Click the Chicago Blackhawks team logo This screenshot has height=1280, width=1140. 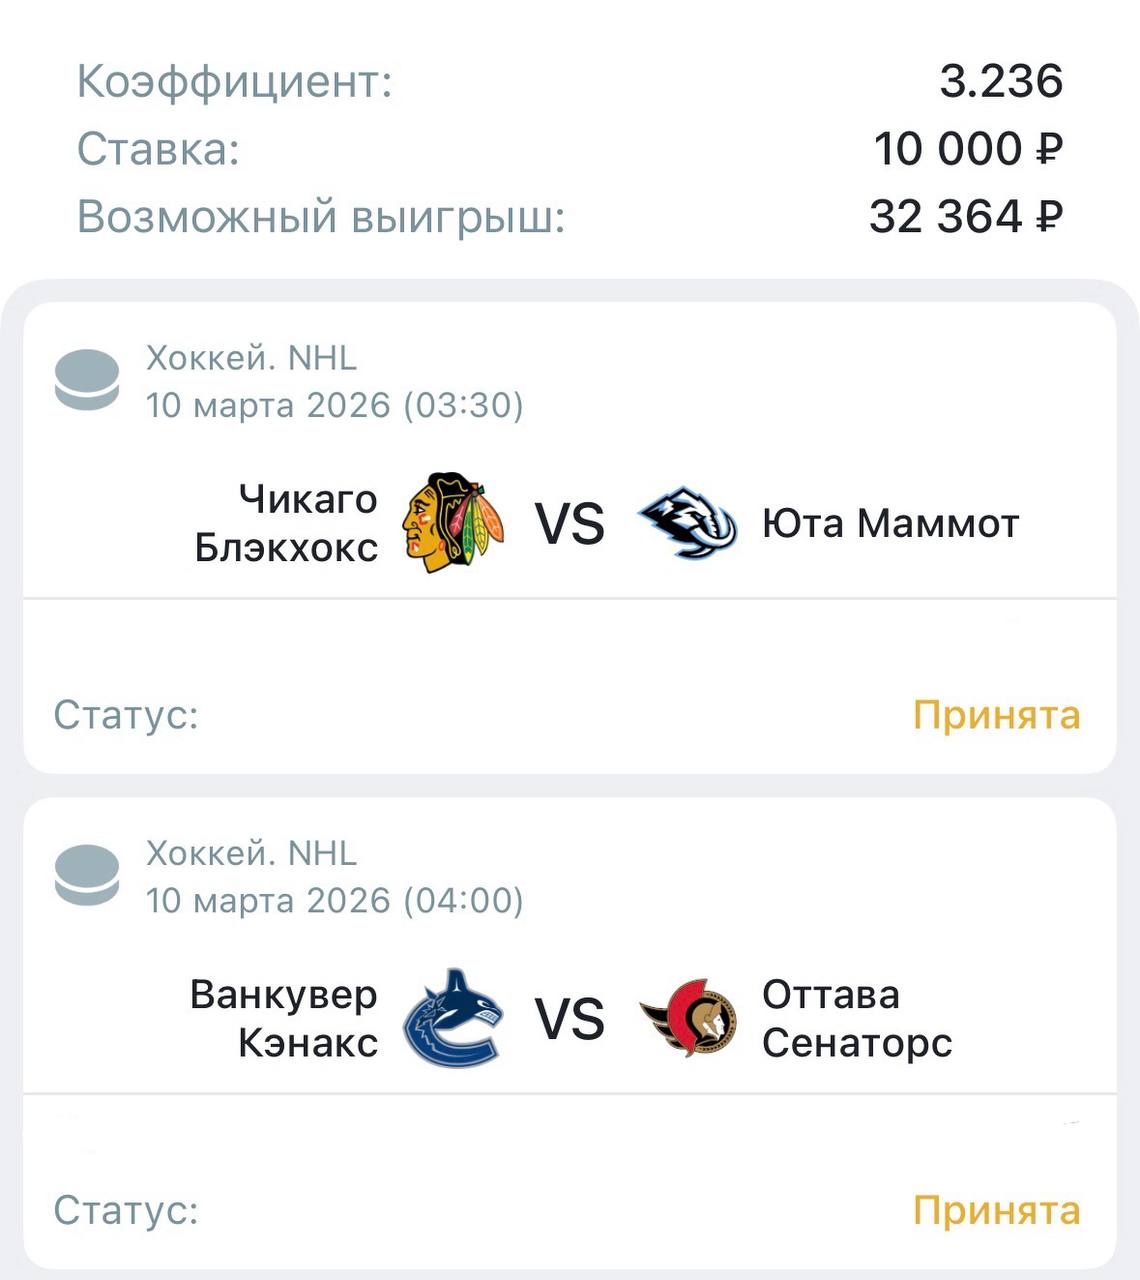coord(453,522)
